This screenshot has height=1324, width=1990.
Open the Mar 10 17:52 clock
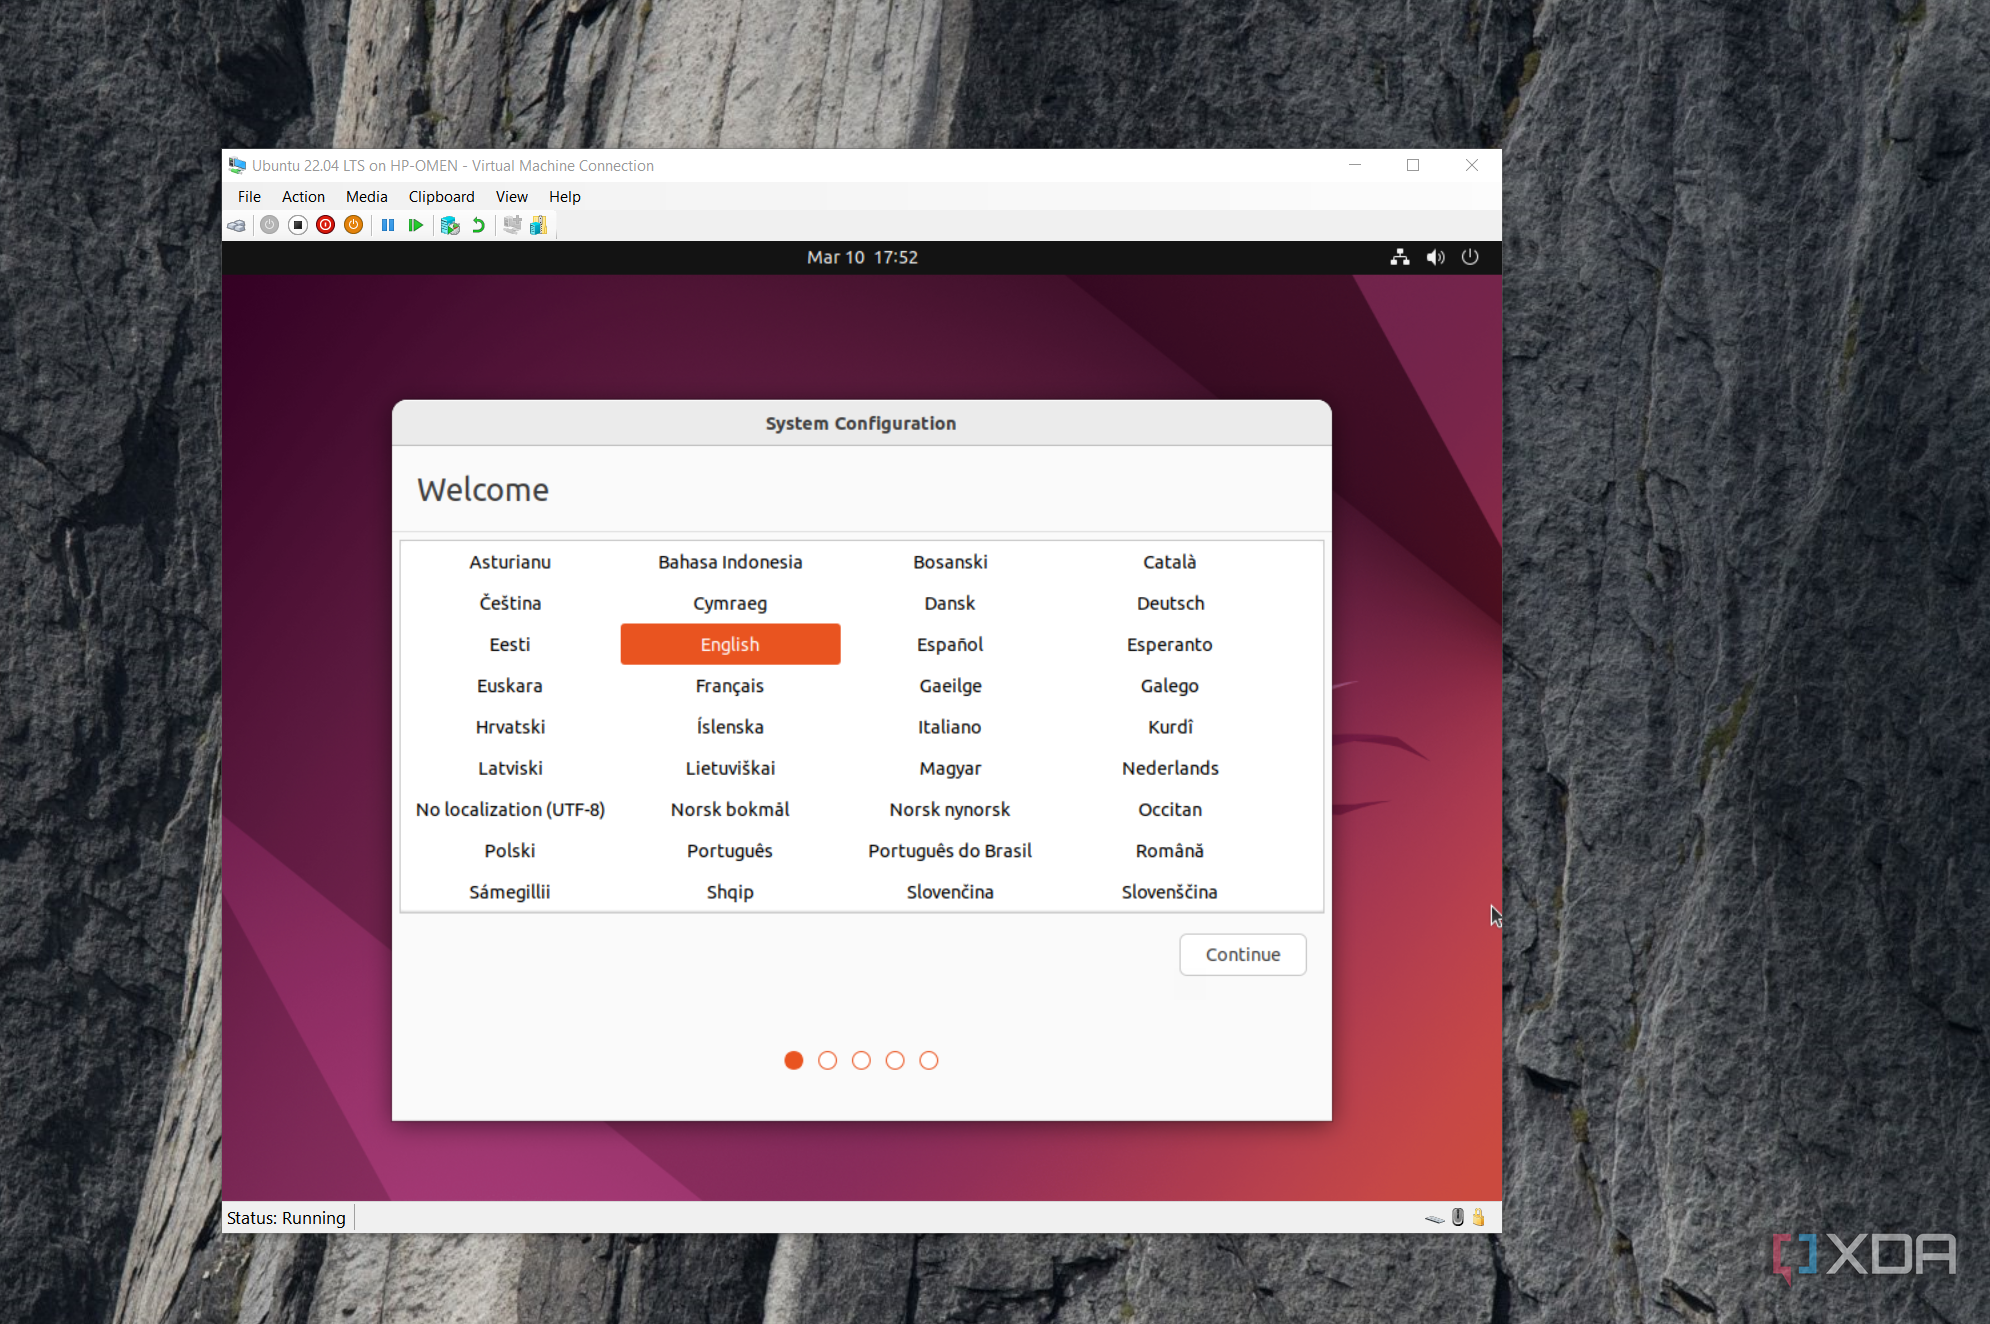pos(862,257)
